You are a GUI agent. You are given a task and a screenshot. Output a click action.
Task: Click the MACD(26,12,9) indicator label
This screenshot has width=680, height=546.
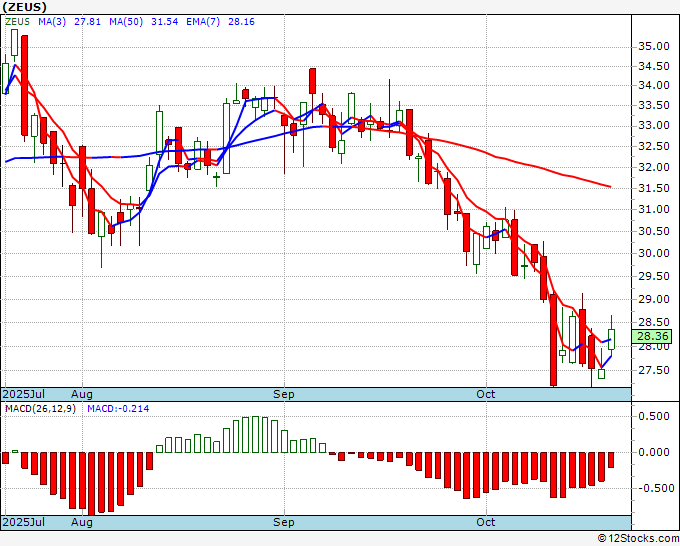tap(40, 409)
